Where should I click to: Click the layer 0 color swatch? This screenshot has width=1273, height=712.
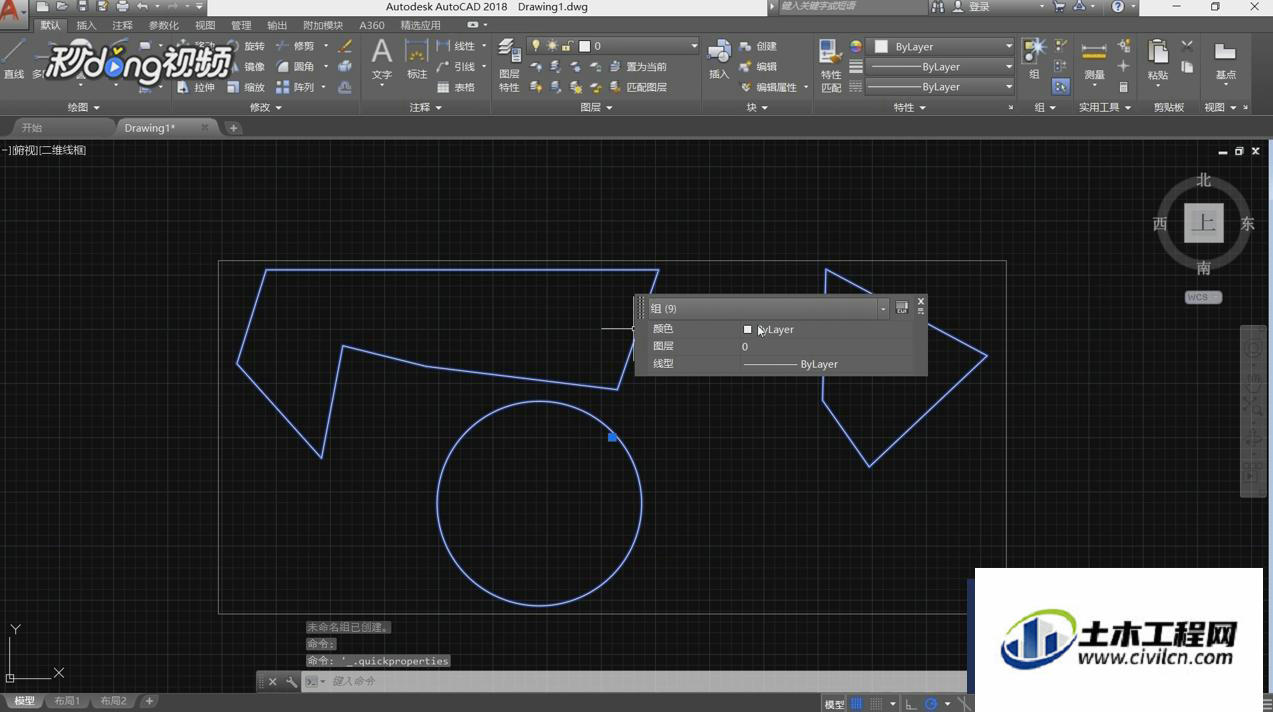(585, 46)
